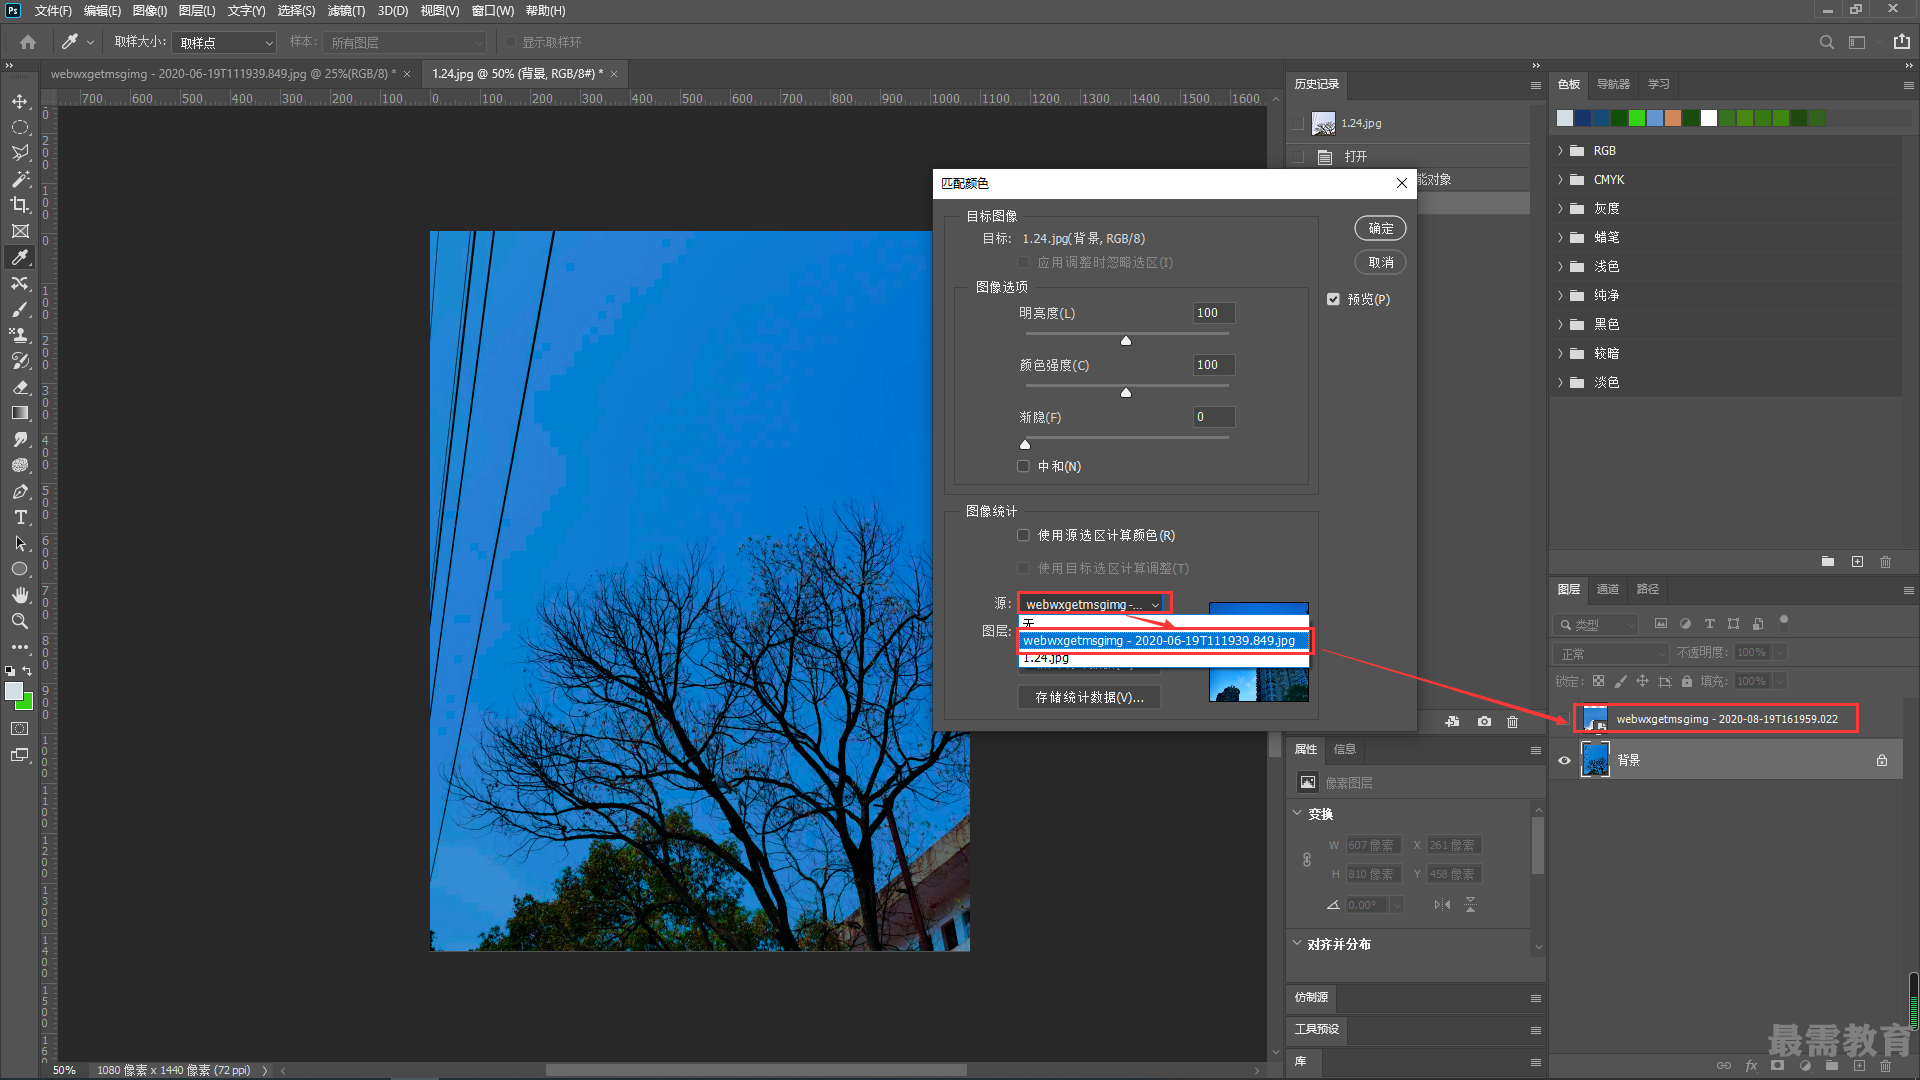1920x1080 pixels.
Task: Select the Brush tool
Action: (x=20, y=309)
